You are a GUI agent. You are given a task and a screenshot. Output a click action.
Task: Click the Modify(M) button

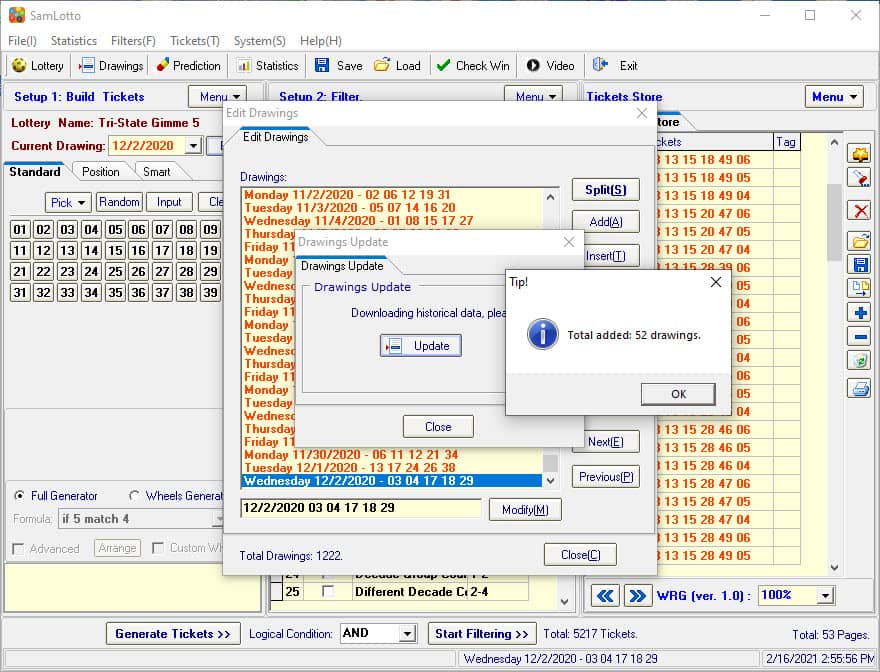click(x=525, y=510)
